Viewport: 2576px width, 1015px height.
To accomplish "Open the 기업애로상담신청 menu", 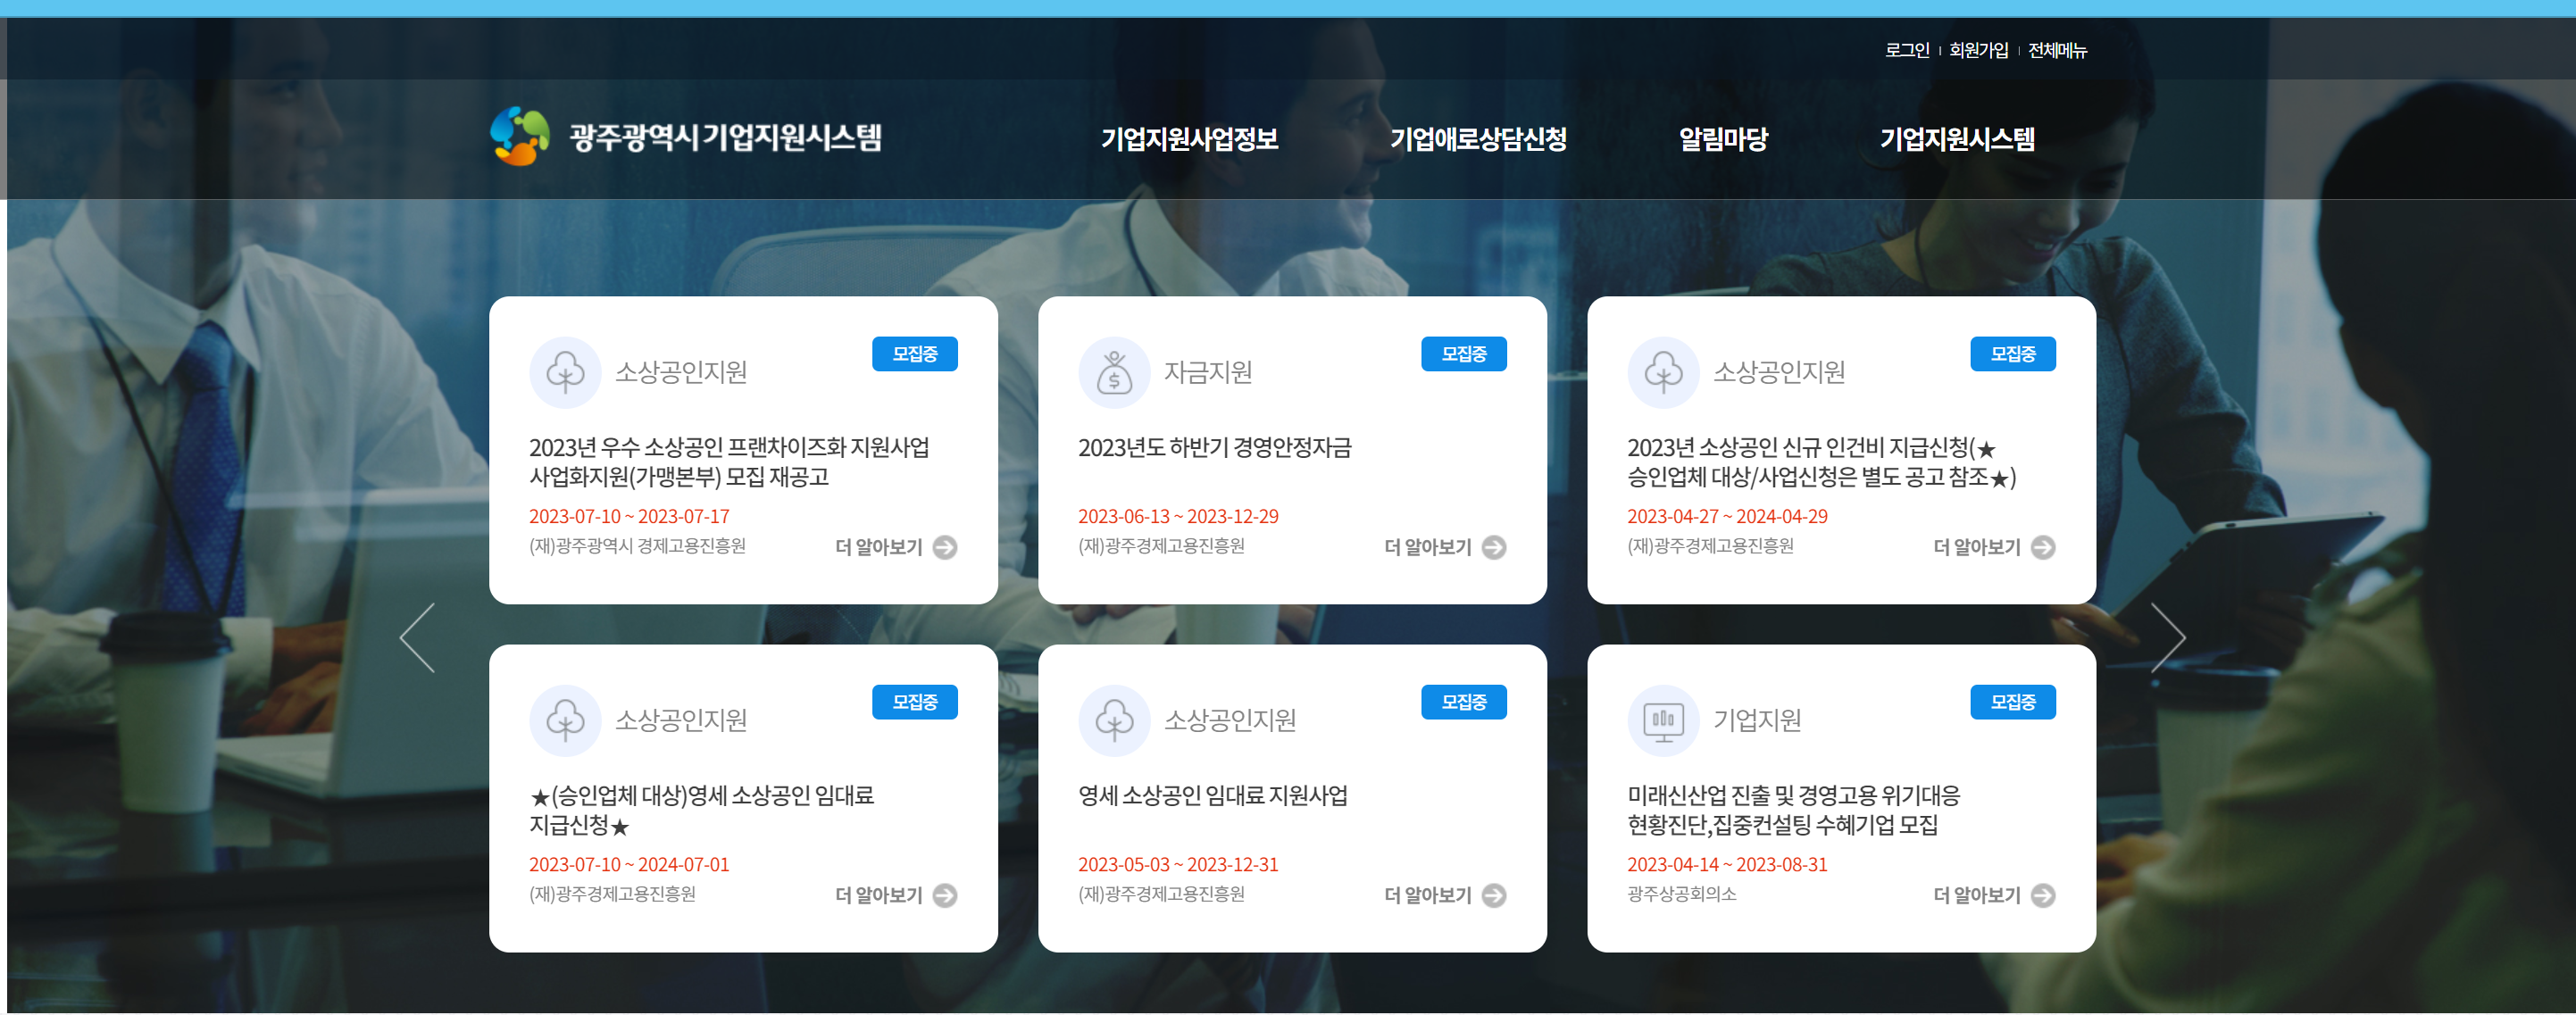I will tap(1477, 139).
